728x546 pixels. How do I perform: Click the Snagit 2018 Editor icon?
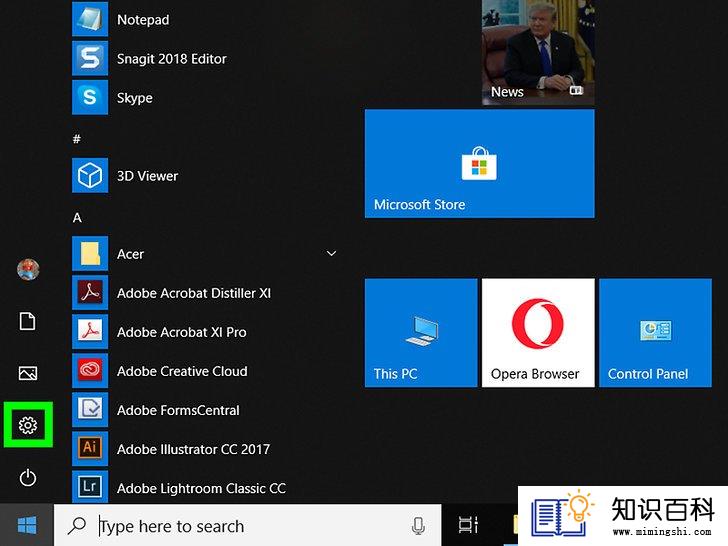tap(90, 58)
